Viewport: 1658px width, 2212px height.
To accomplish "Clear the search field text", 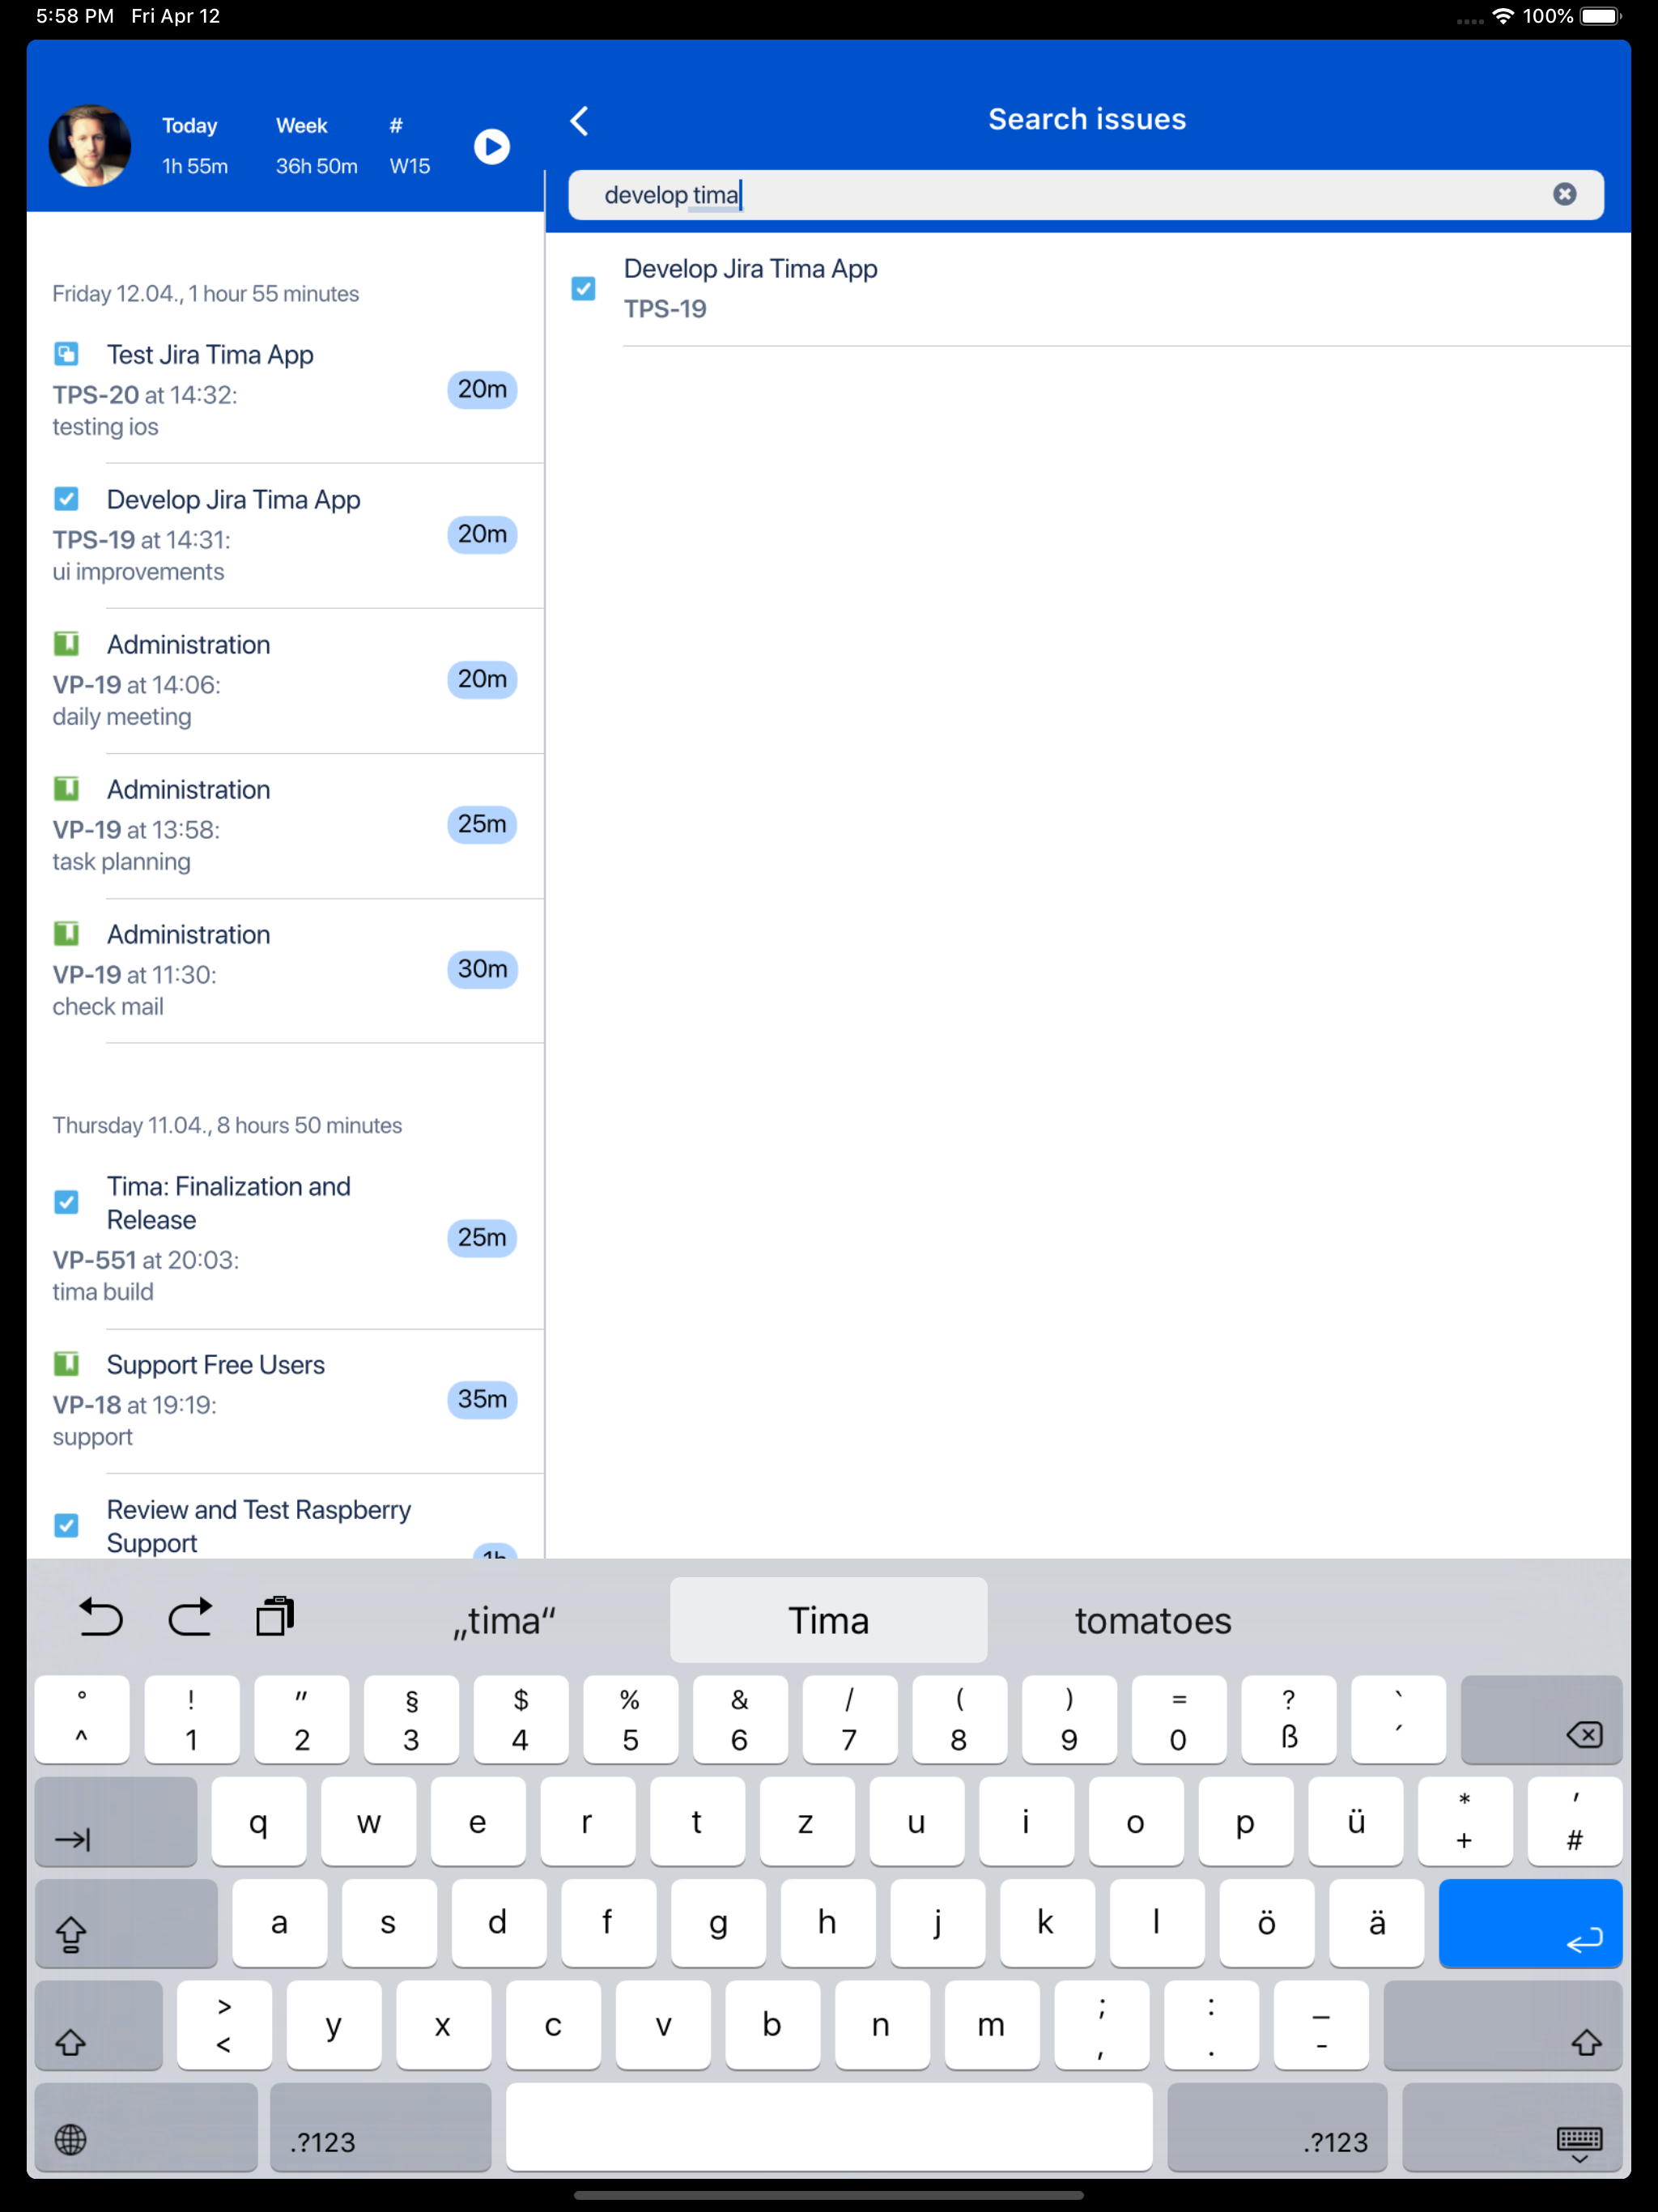I will (1564, 194).
